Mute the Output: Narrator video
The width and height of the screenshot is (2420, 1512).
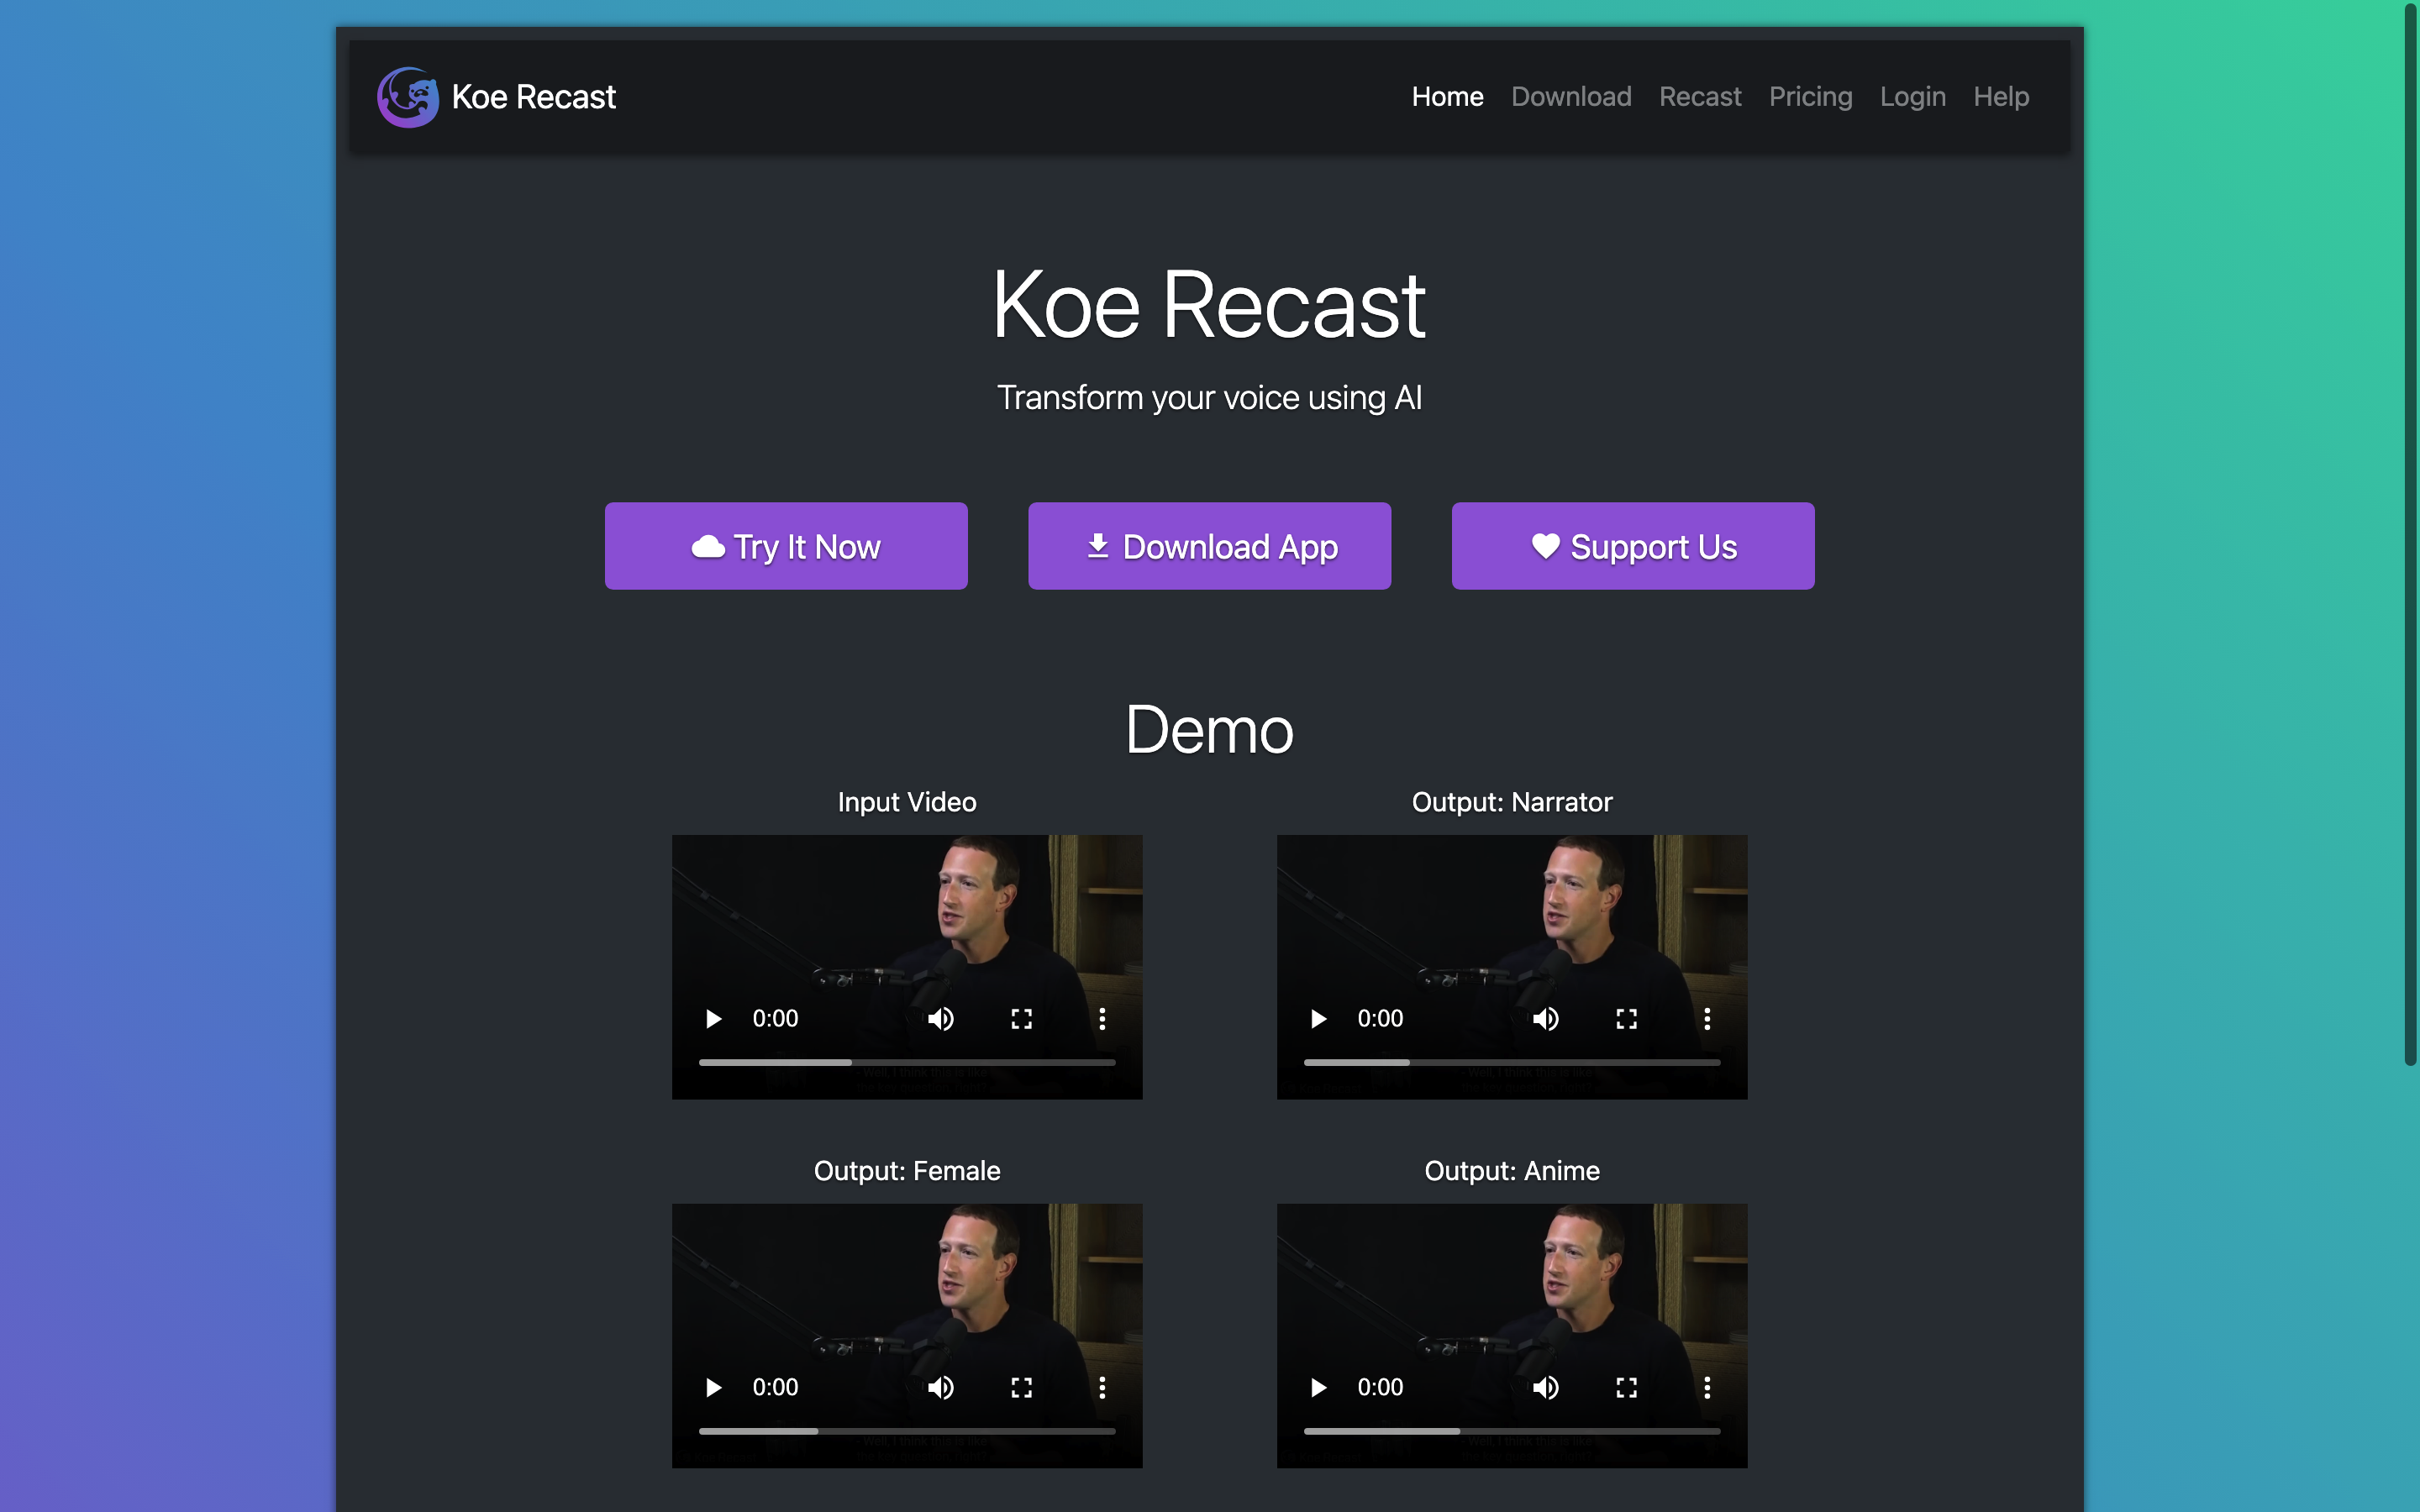[x=1545, y=1019]
